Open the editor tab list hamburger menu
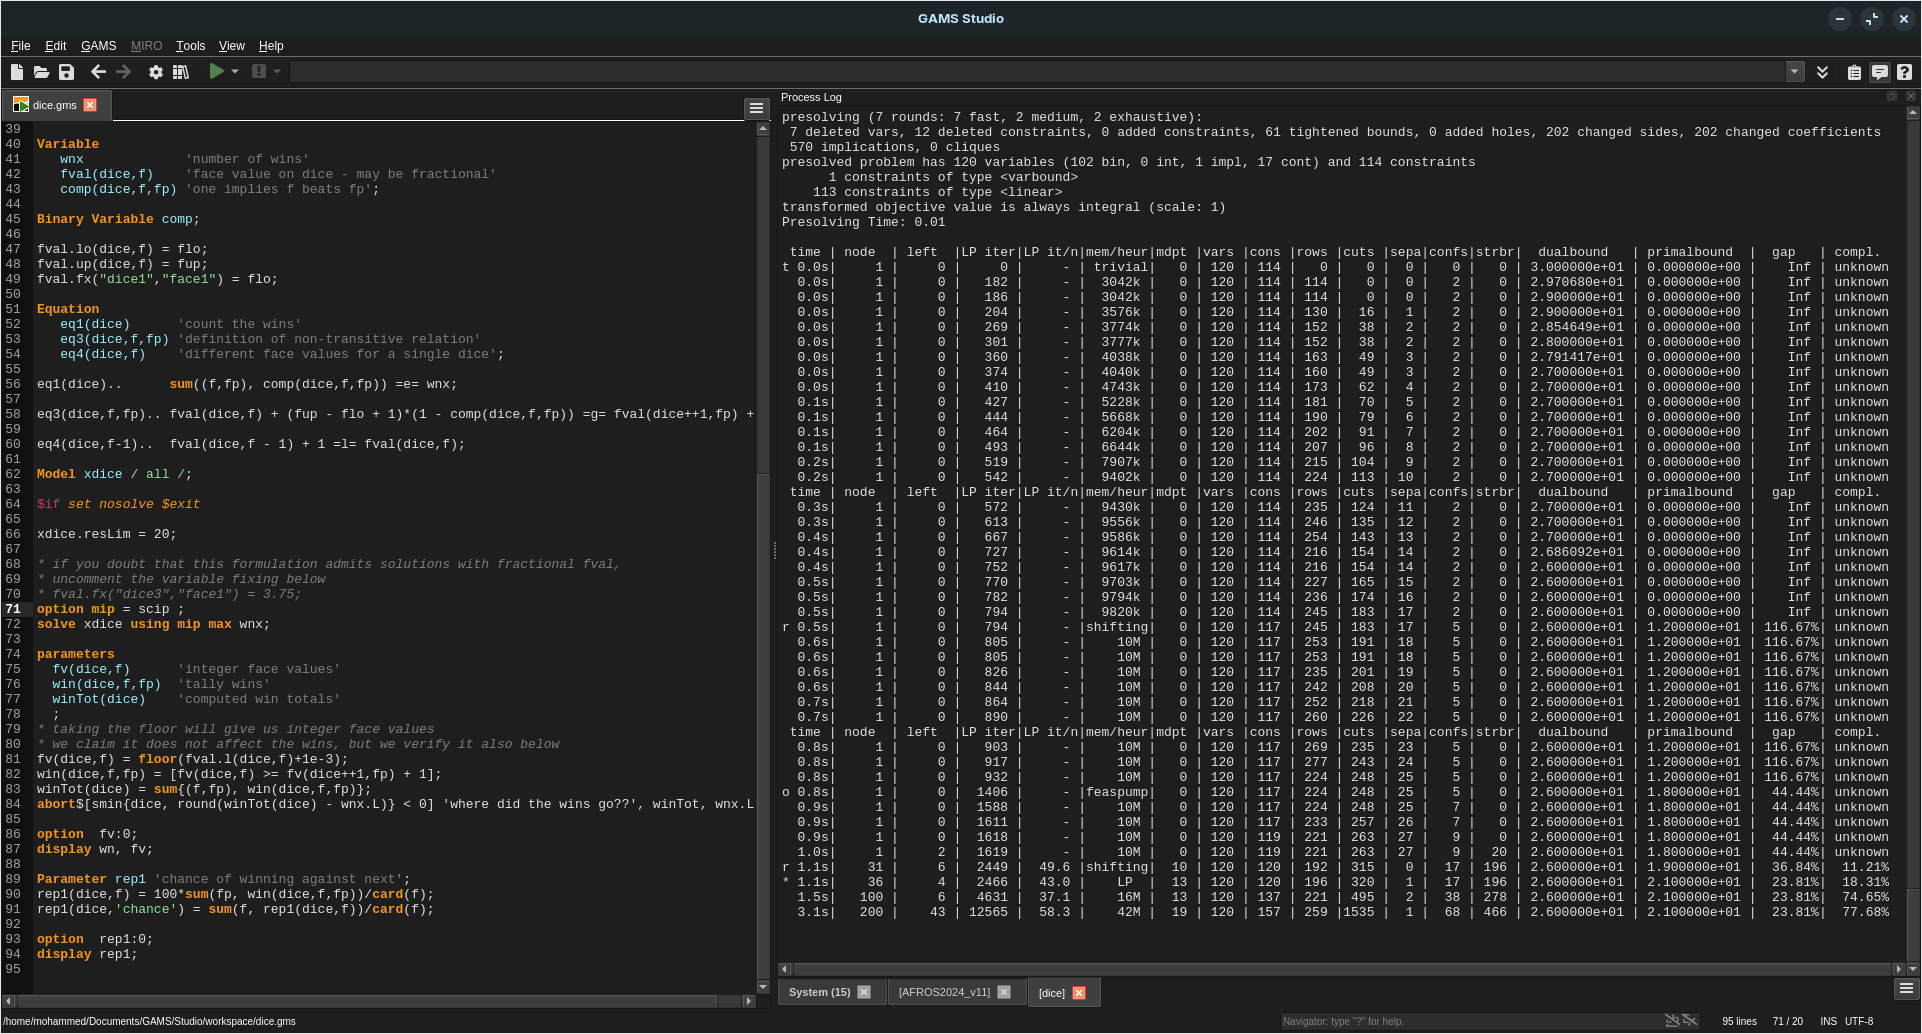1922x1034 pixels. coord(756,108)
